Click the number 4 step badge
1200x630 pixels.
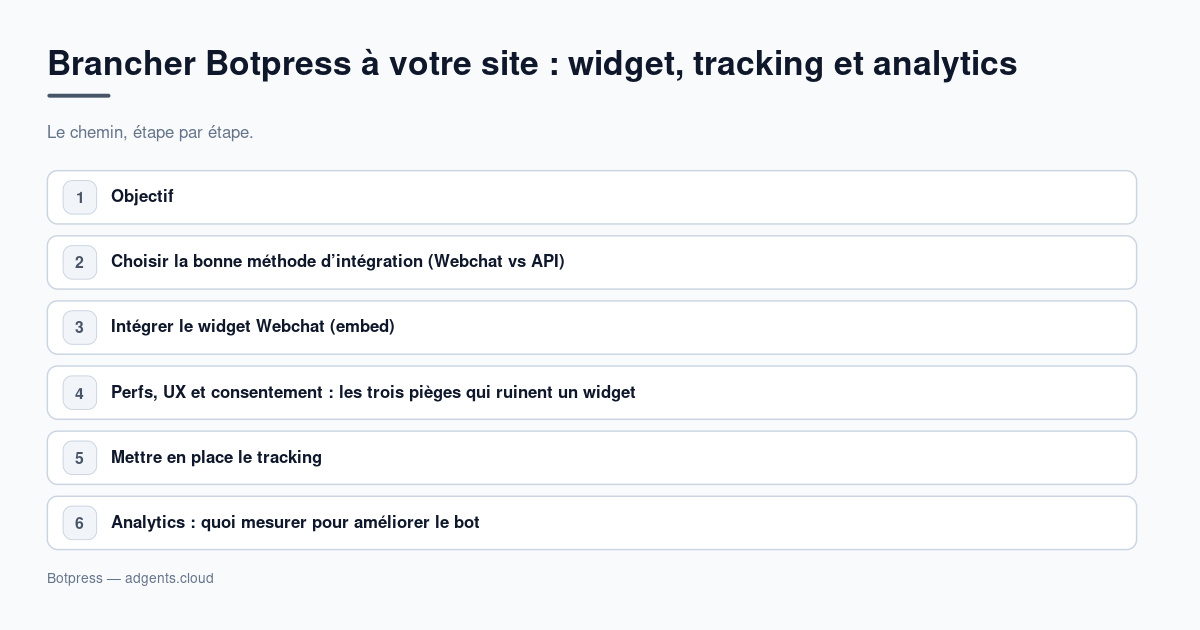coord(80,393)
